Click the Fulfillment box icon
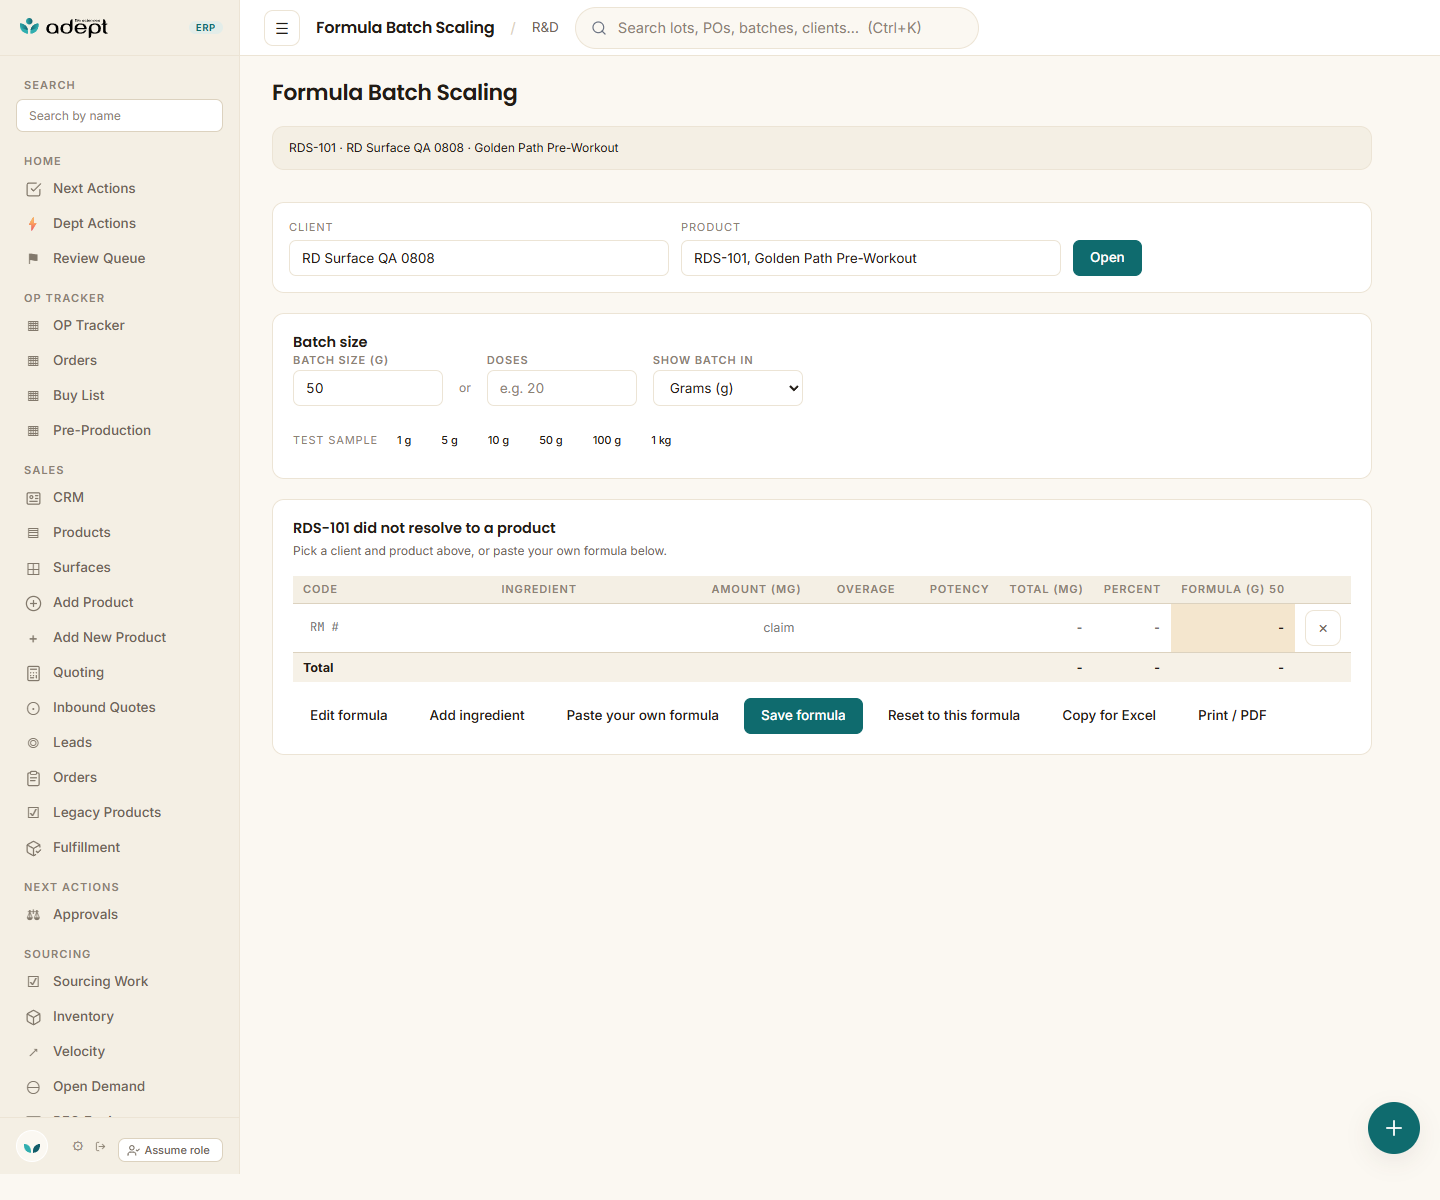Viewport: 1440px width, 1200px height. 33,848
